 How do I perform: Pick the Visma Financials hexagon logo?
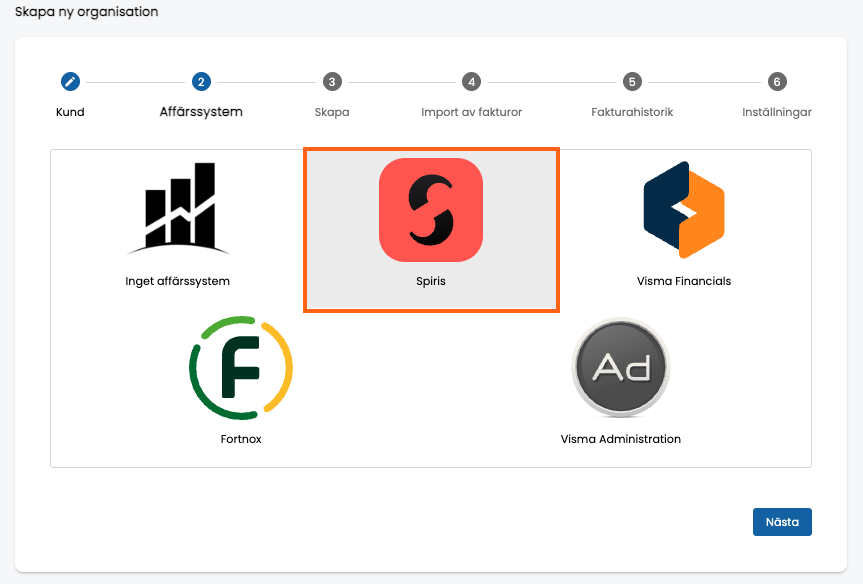coord(684,210)
